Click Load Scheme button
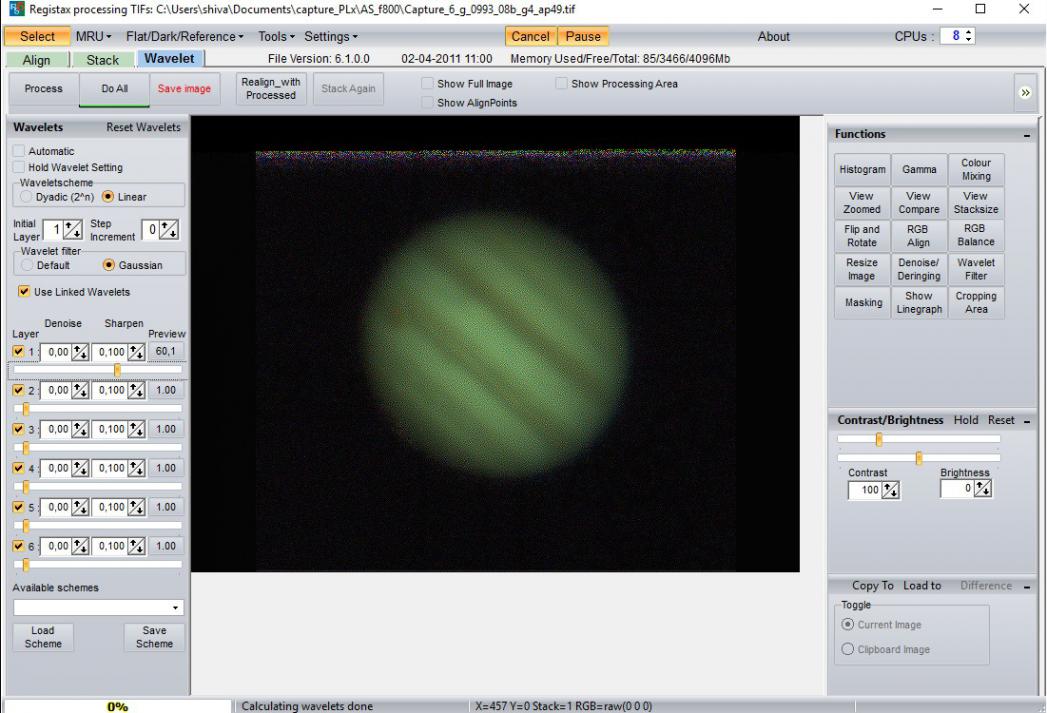 (x=43, y=637)
